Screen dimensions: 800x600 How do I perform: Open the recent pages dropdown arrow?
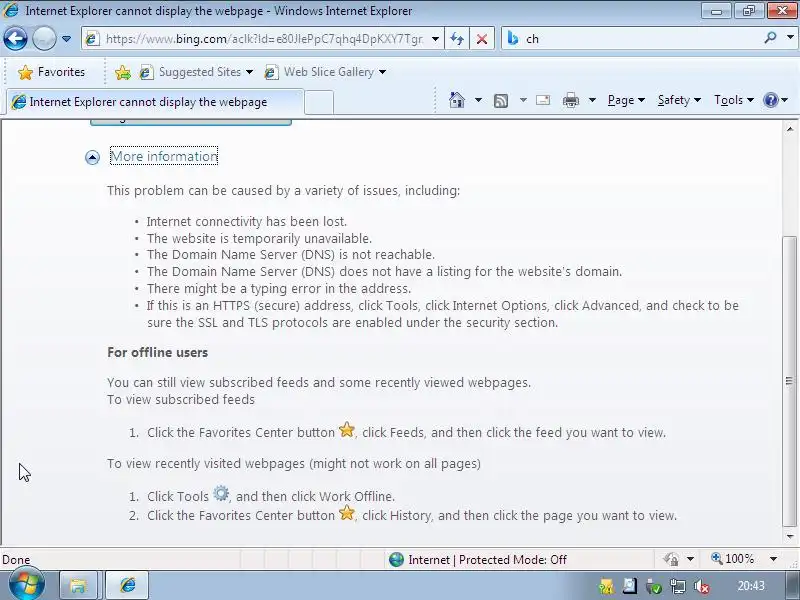66,39
